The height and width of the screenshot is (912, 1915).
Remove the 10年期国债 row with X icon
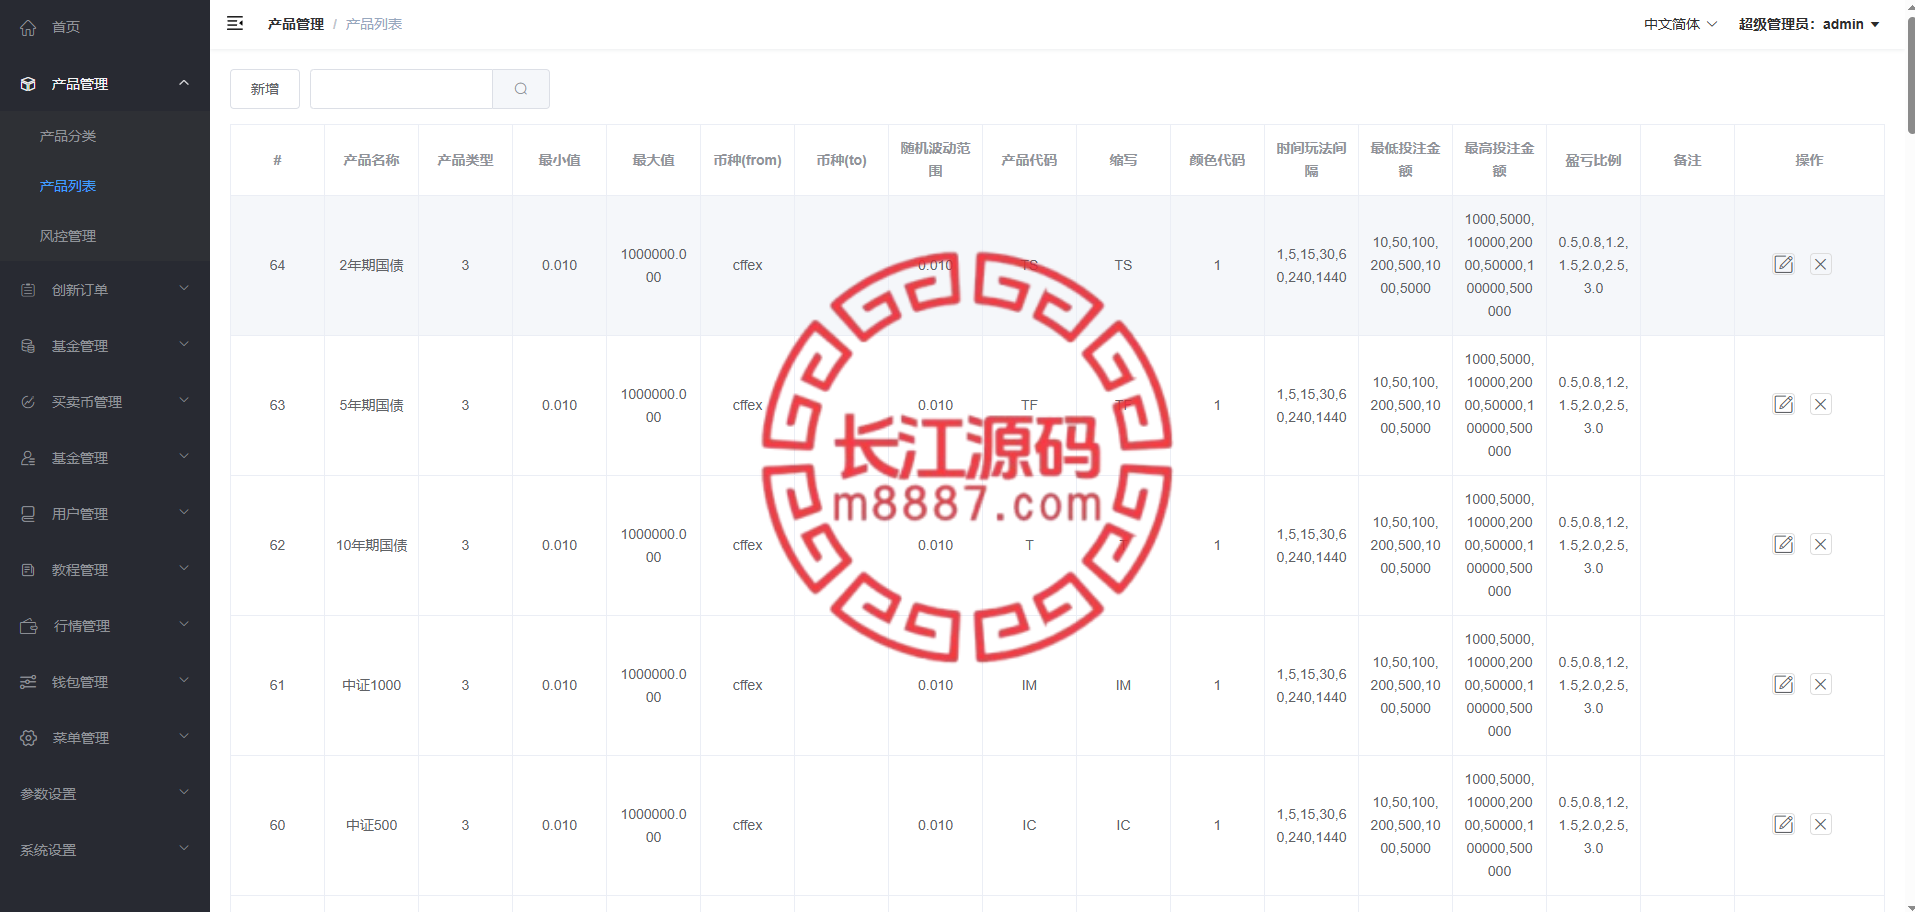(x=1821, y=544)
